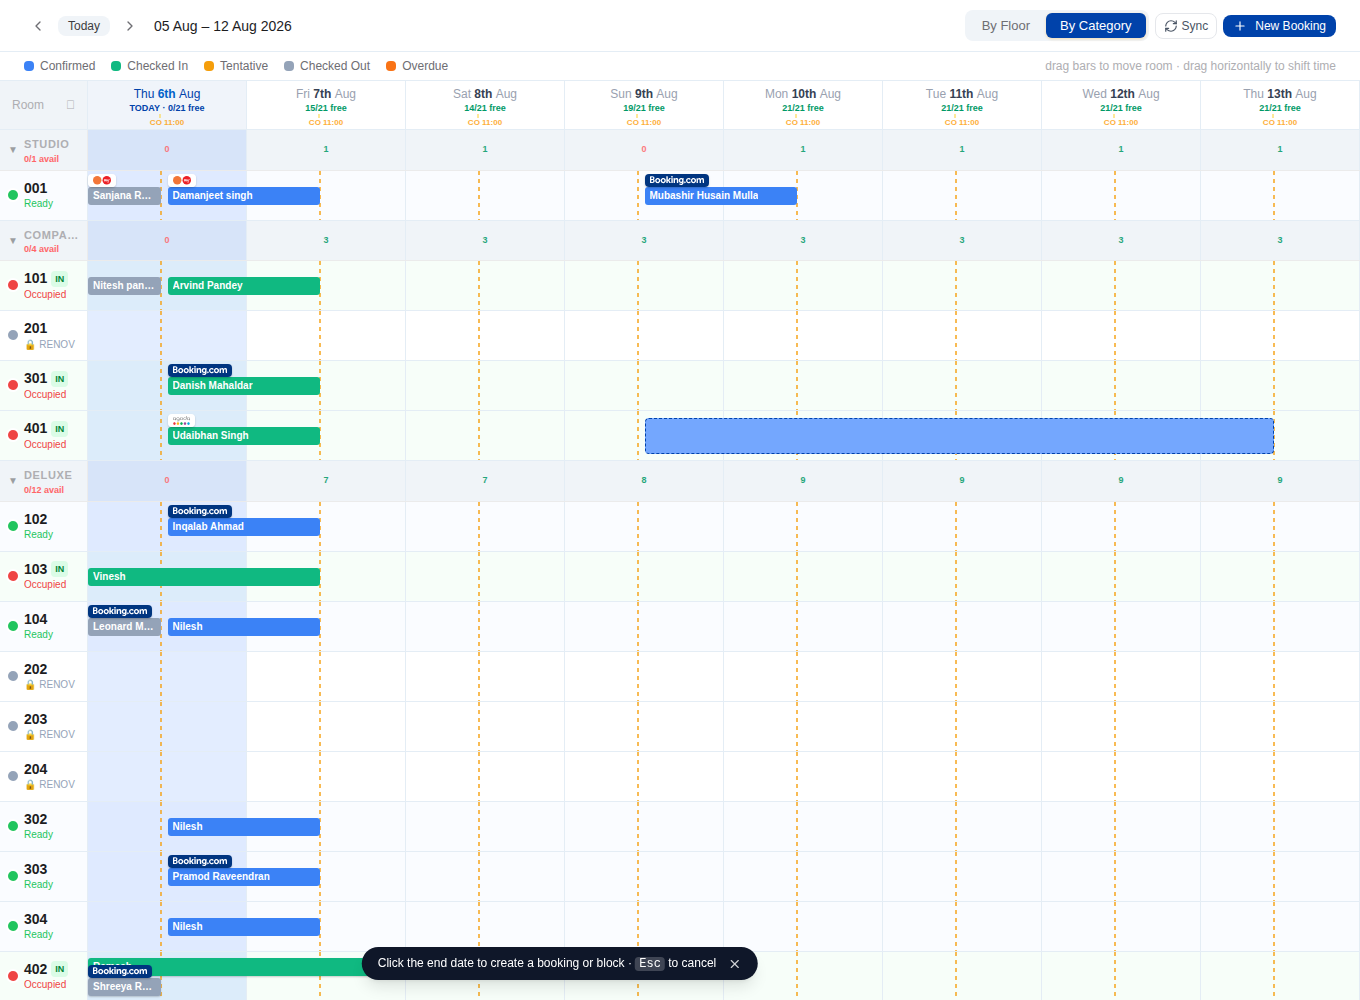Open Udaibhan Singh booking bar
The width and height of the screenshot is (1360, 1000).
coord(244,436)
